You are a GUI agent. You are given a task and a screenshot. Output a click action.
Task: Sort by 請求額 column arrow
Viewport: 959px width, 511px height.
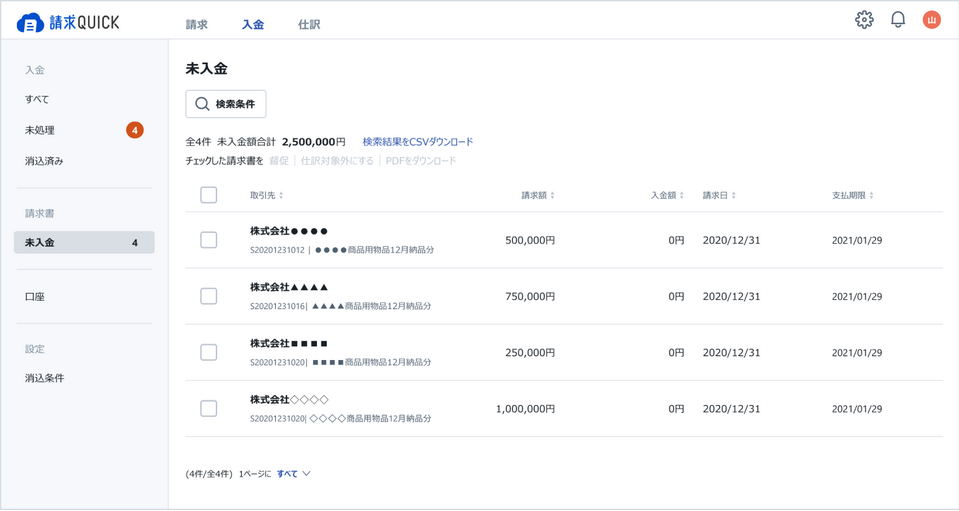click(x=552, y=196)
